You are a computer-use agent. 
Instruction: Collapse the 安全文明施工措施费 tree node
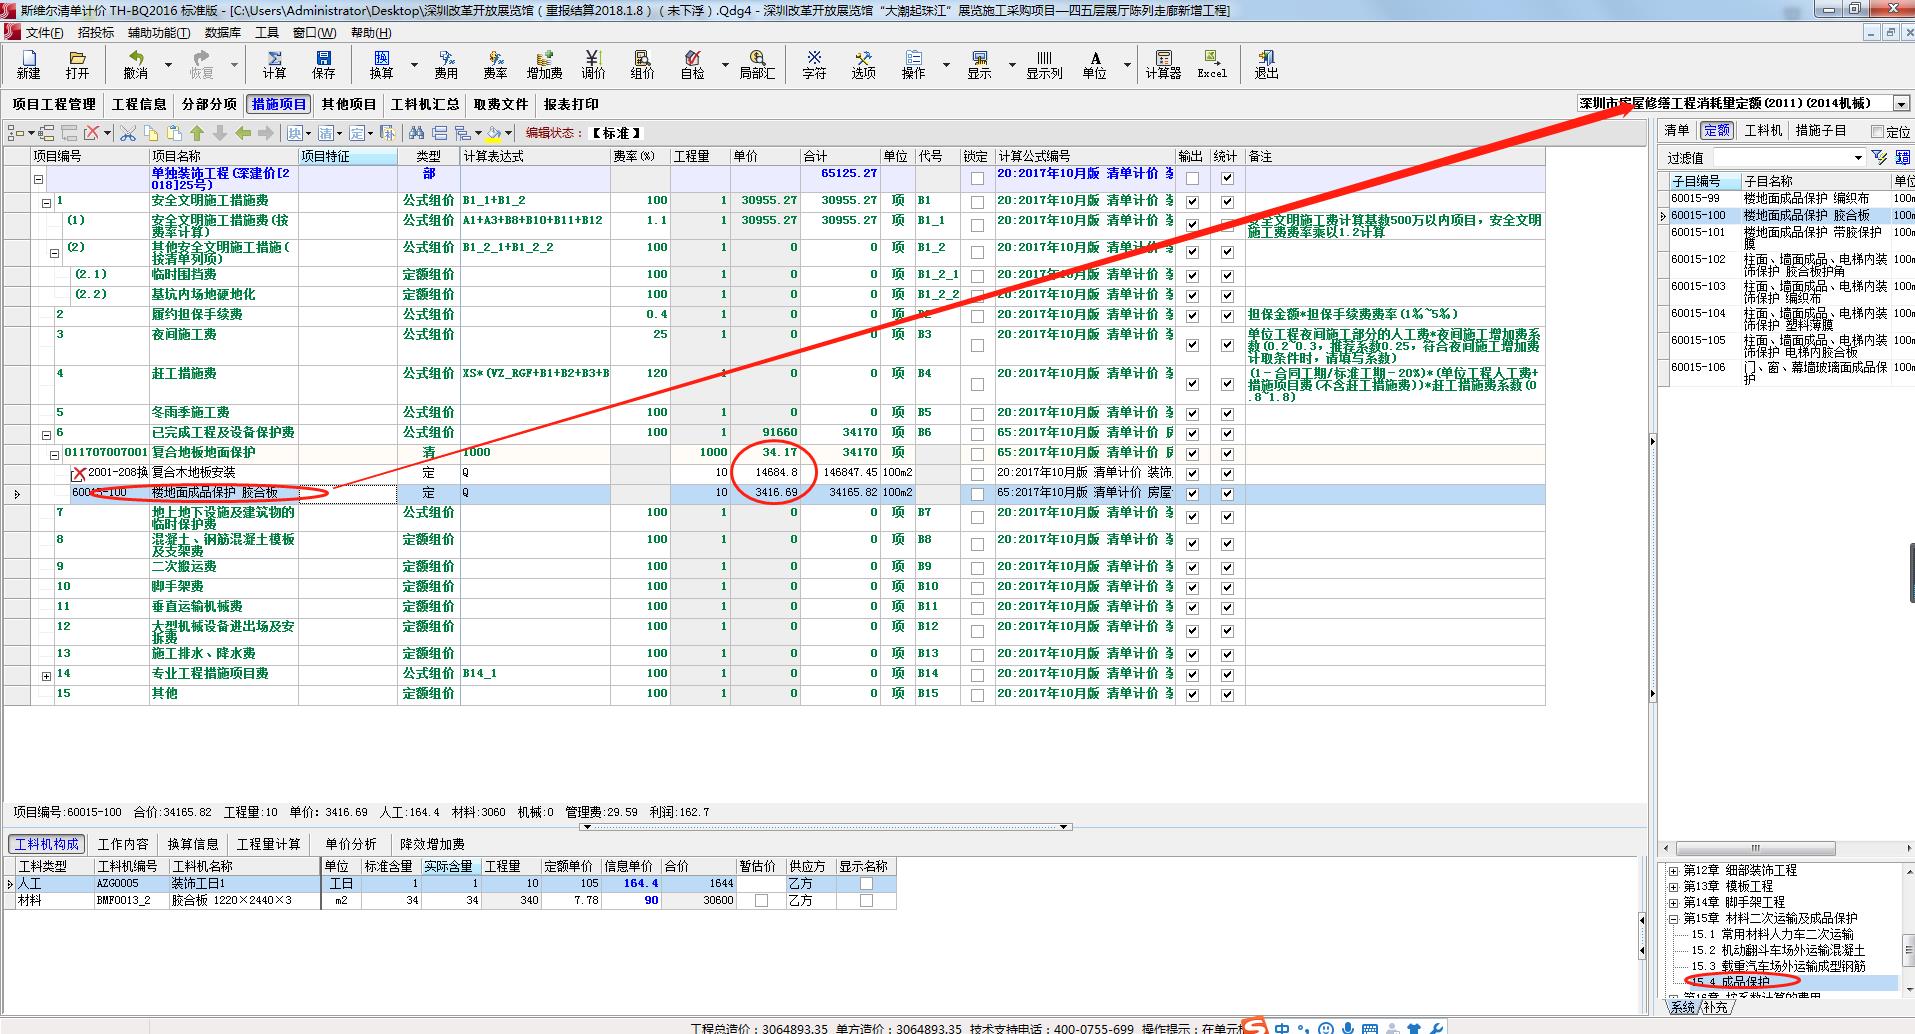click(46, 203)
